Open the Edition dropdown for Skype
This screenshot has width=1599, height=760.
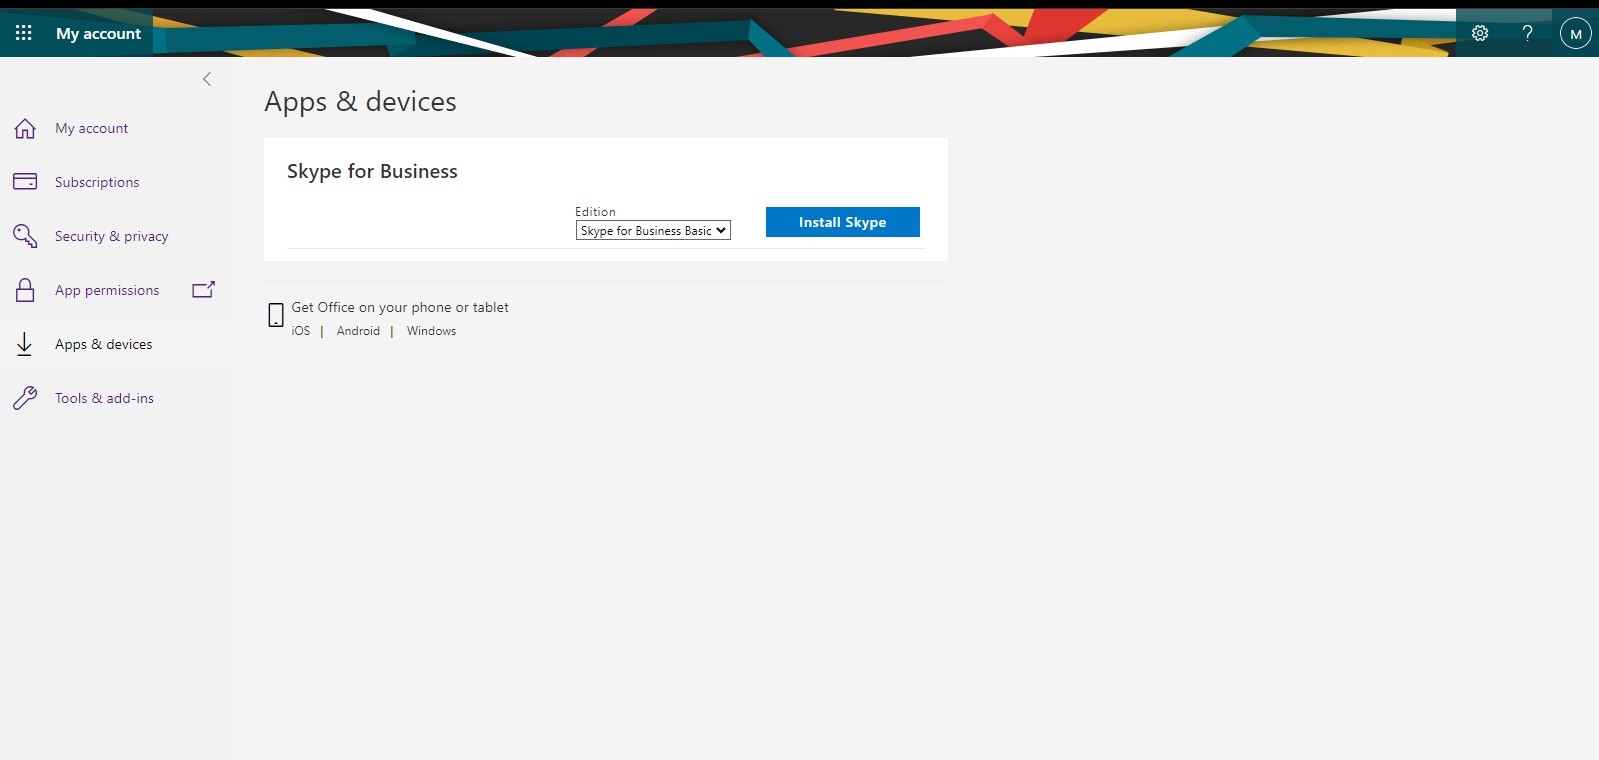(x=653, y=230)
